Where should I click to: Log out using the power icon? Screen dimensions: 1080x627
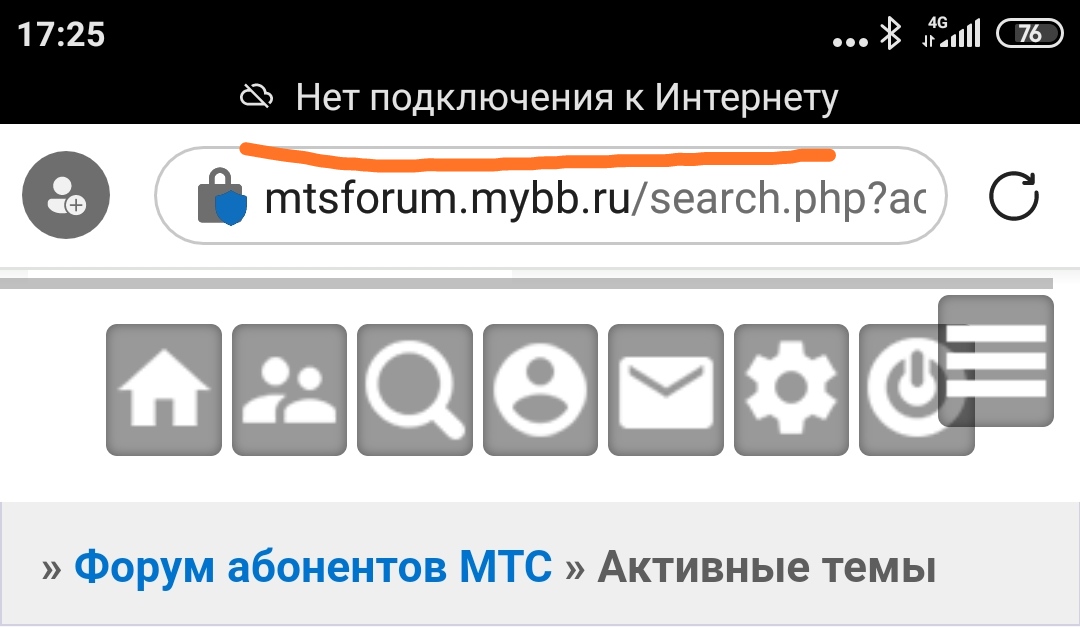click(x=902, y=390)
